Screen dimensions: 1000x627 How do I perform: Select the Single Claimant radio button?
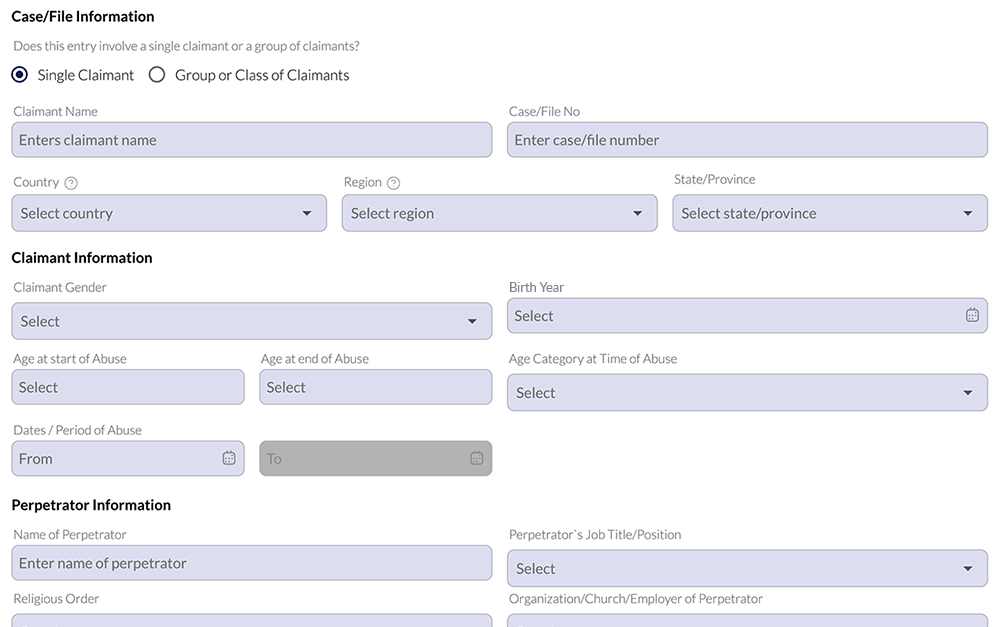tap(20, 75)
